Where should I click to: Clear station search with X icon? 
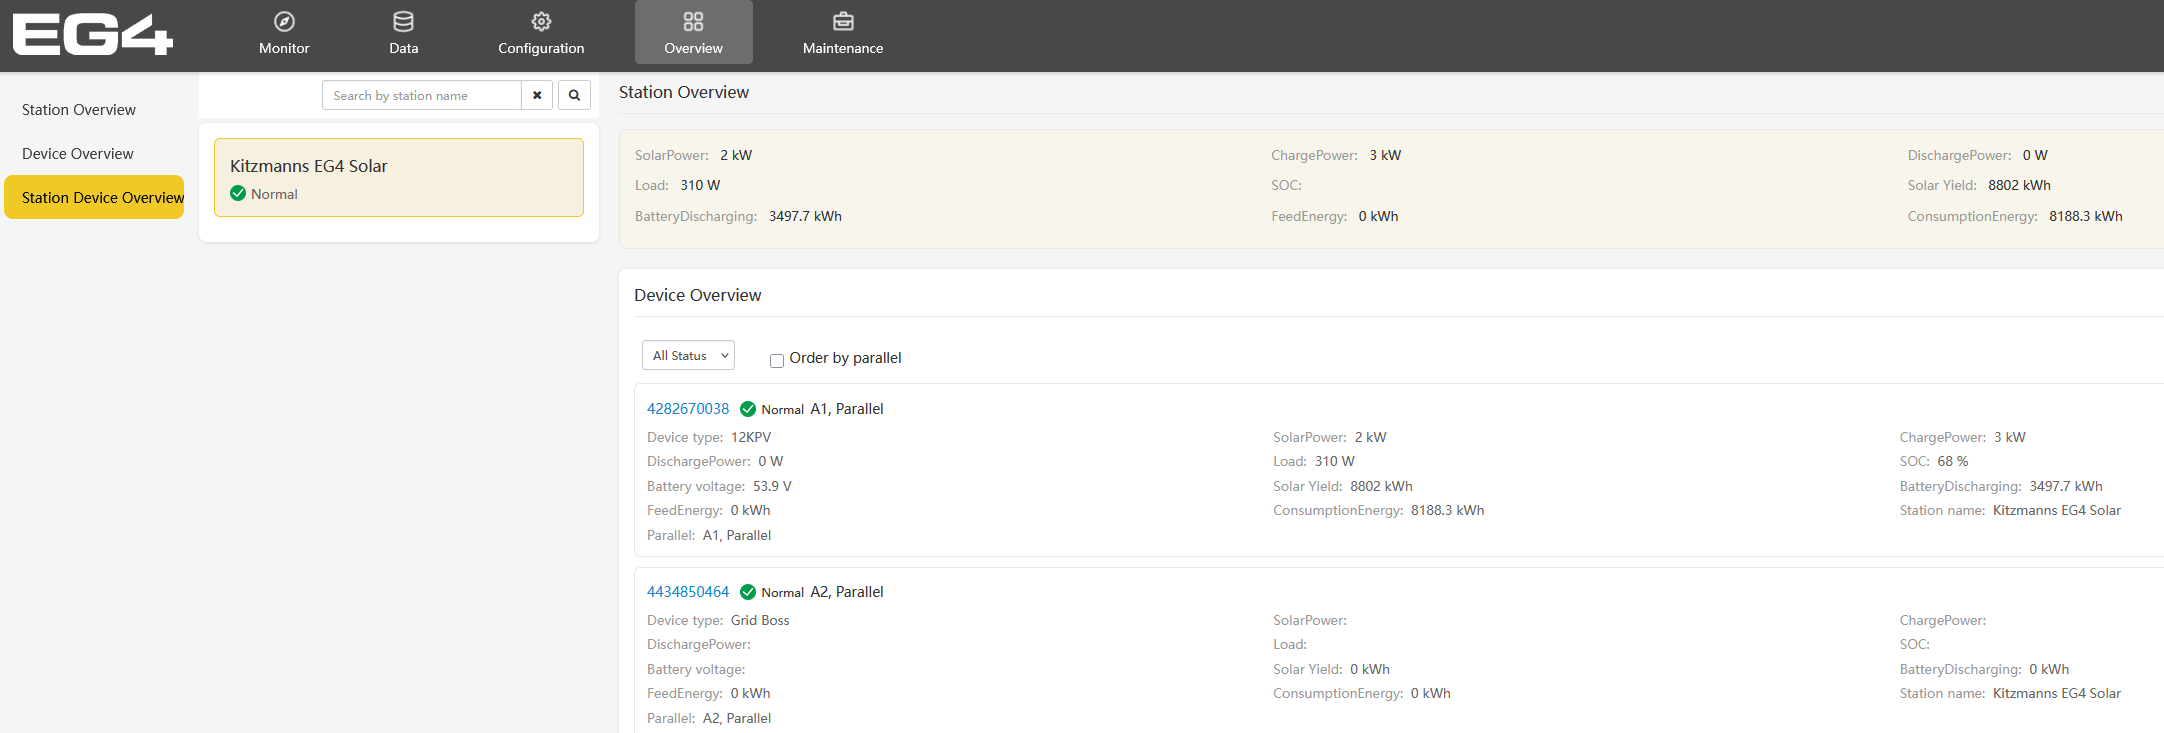coord(537,95)
